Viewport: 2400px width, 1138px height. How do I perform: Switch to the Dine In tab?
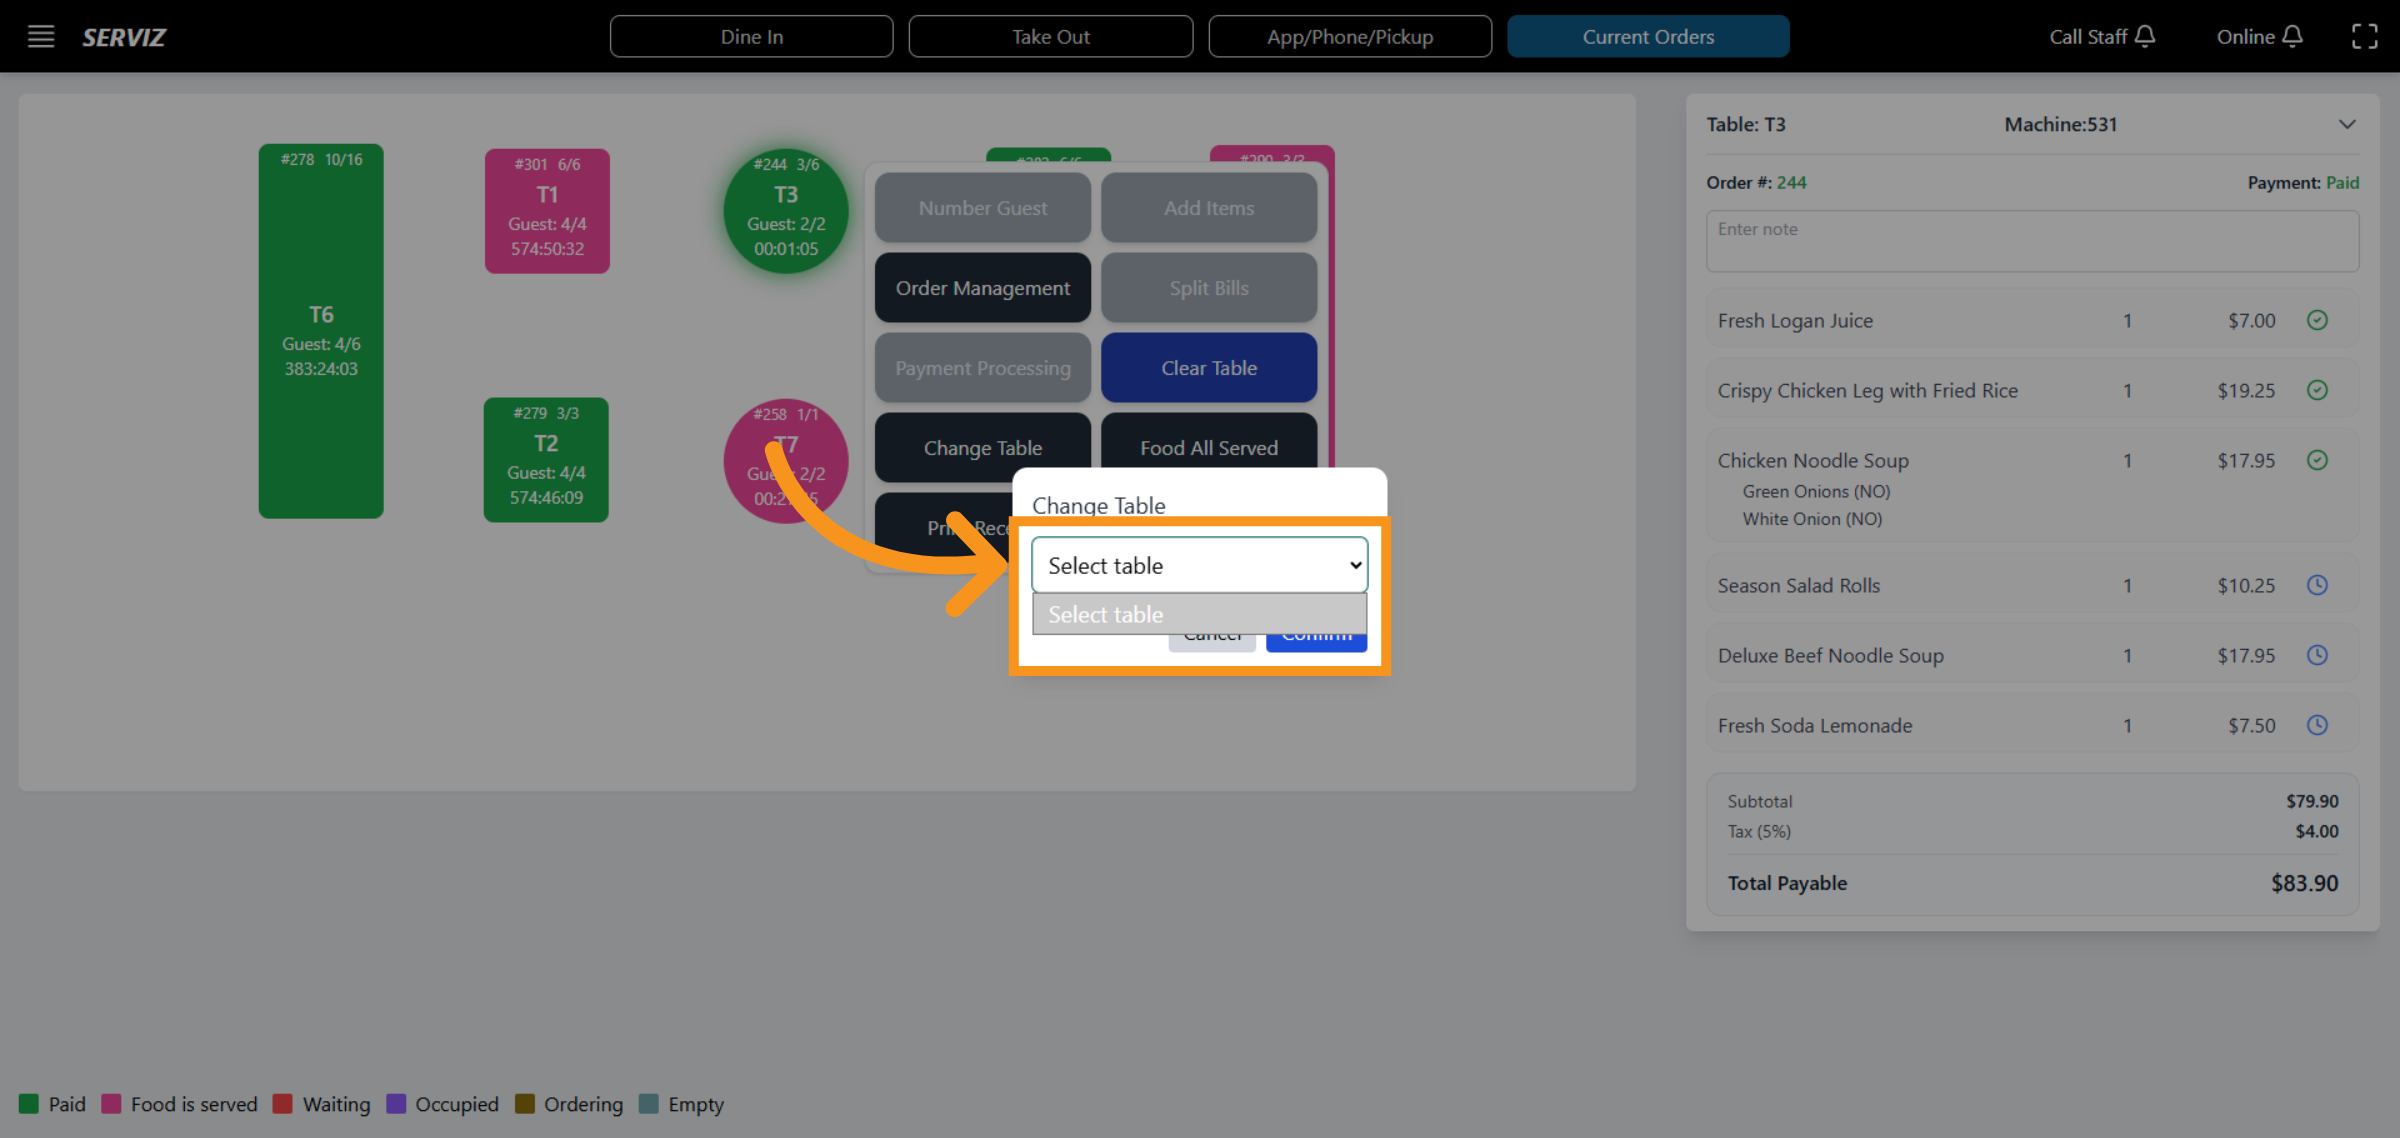tap(751, 37)
